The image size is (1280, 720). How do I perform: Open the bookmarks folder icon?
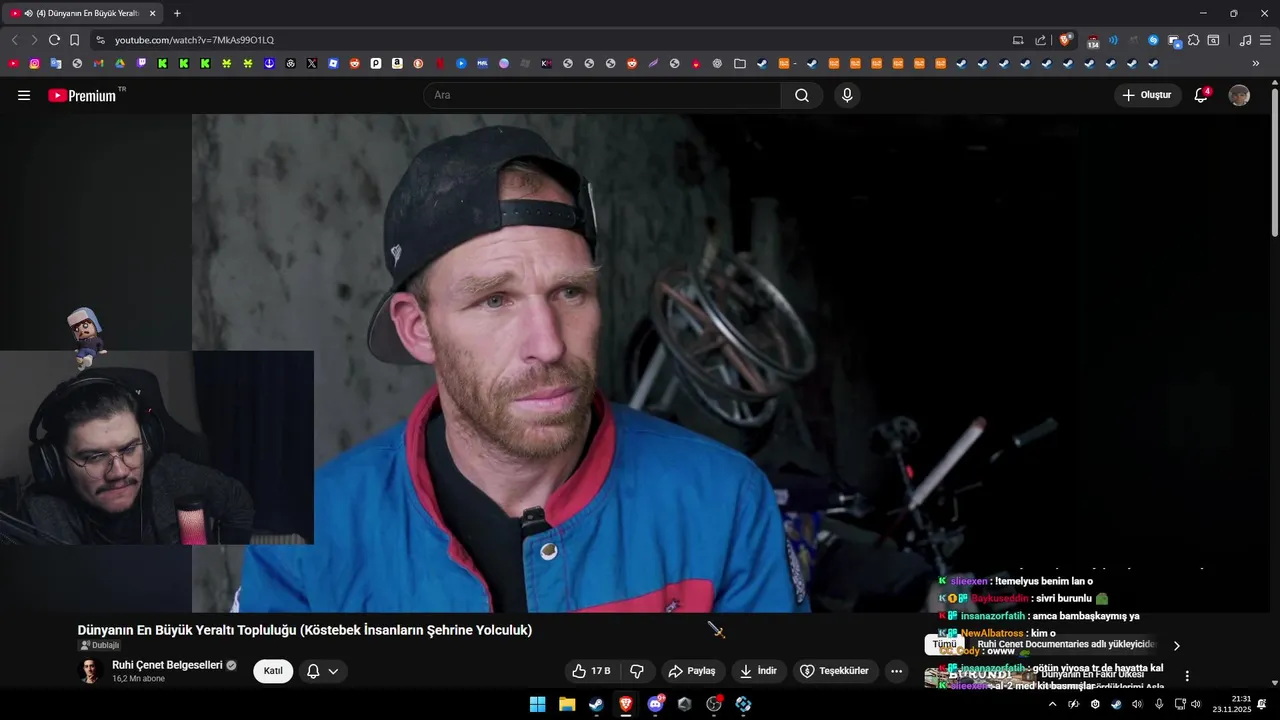[739, 63]
